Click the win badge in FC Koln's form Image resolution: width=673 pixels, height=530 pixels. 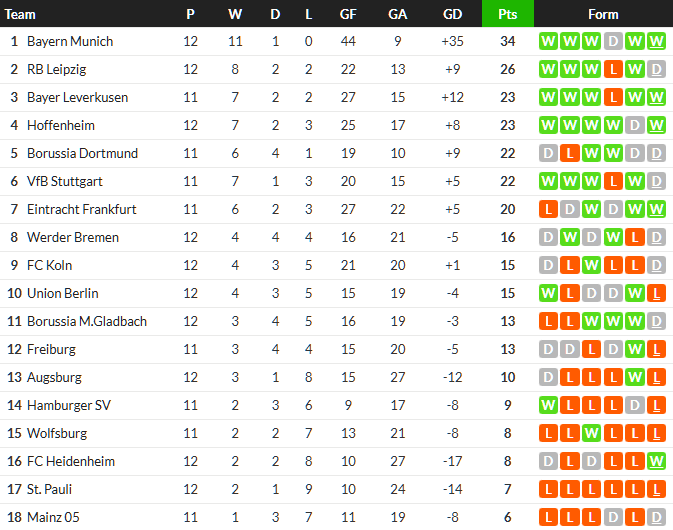pyautogui.click(x=592, y=266)
